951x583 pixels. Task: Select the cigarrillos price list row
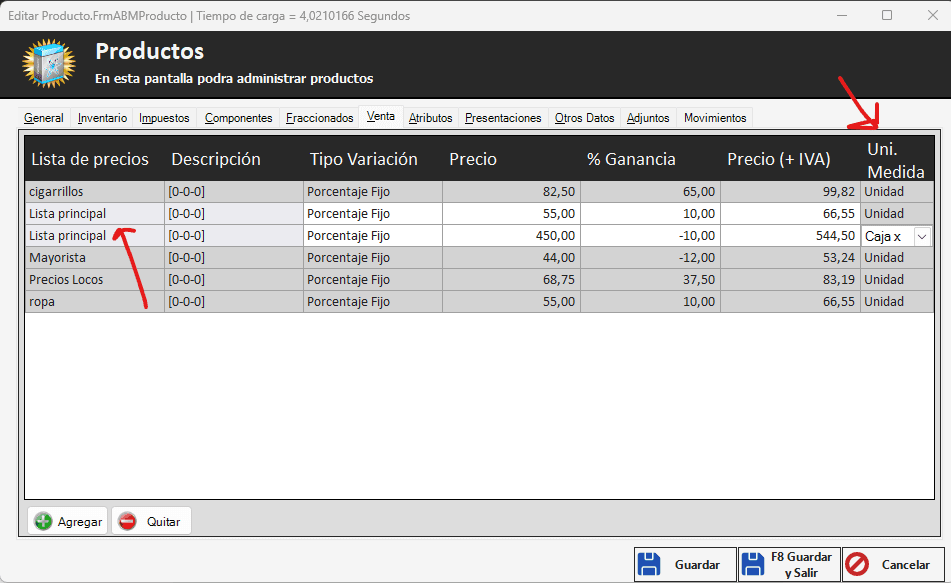pyautogui.click(x=94, y=191)
